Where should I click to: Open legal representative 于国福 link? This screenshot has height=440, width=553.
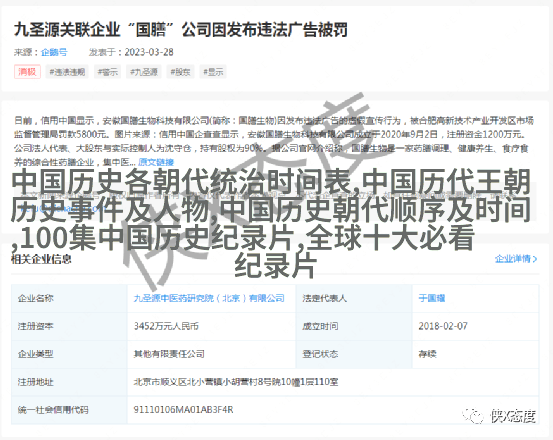(432, 298)
